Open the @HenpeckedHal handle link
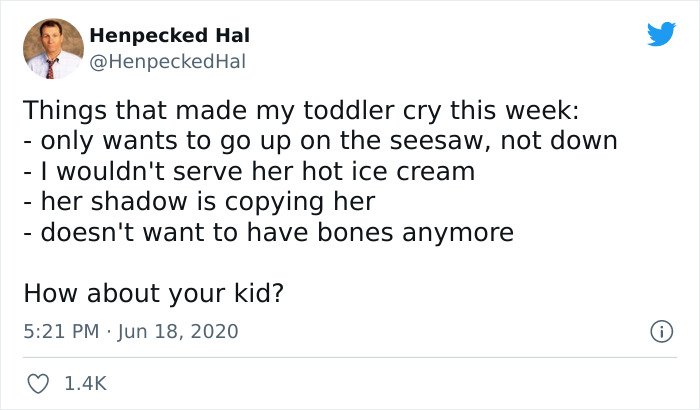Screen dimensions: 700x410 [x=167, y=61]
